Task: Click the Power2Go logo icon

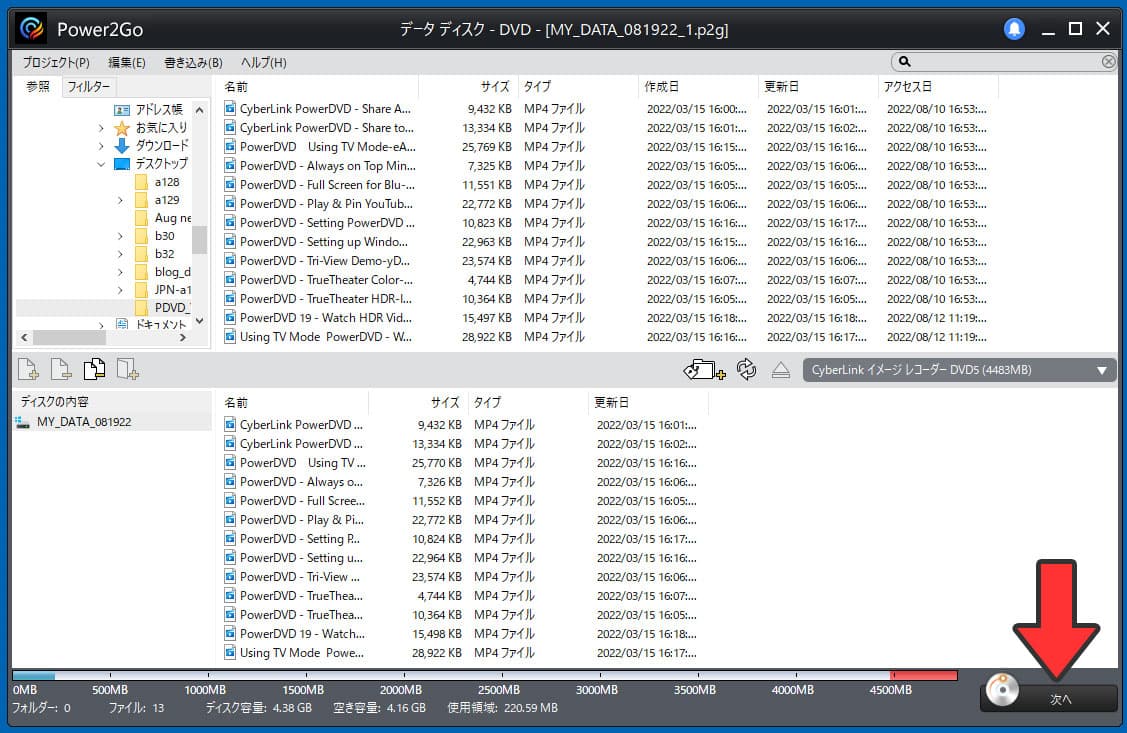Action: (32, 29)
